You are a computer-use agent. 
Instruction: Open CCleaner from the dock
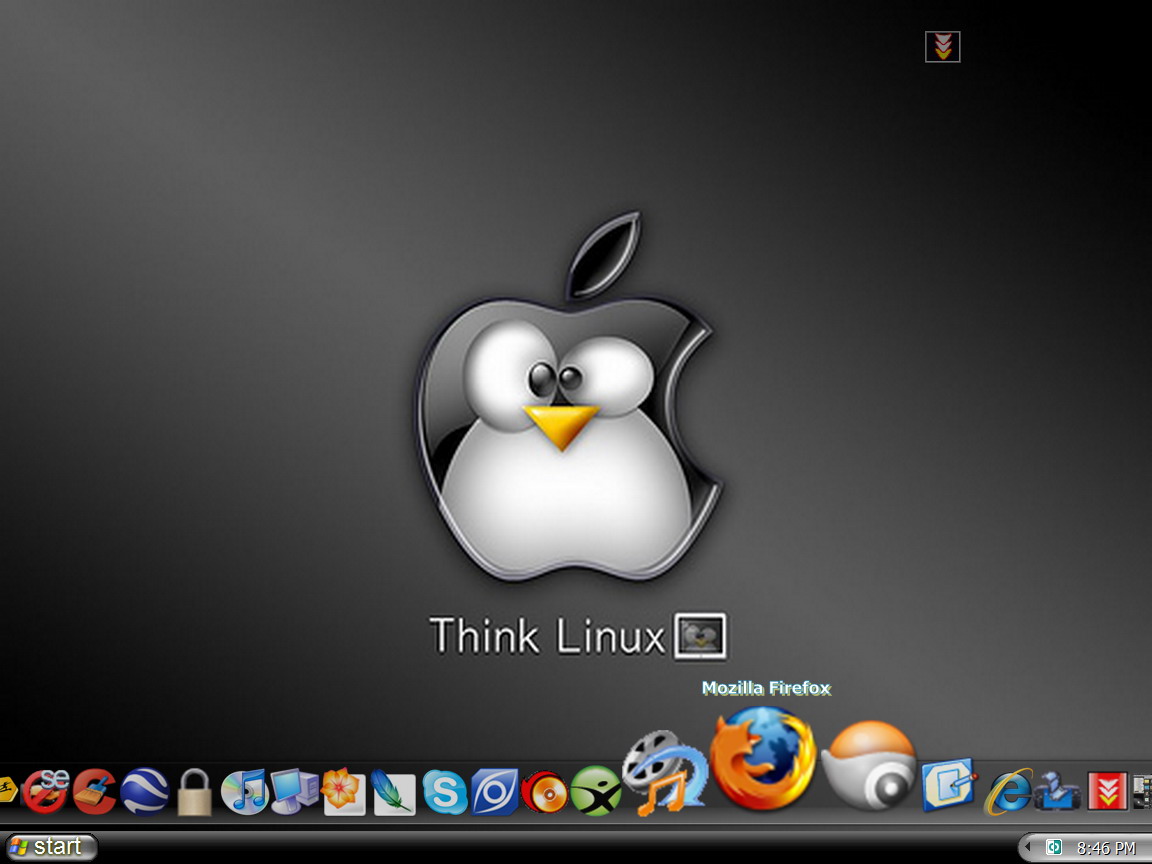coord(95,791)
